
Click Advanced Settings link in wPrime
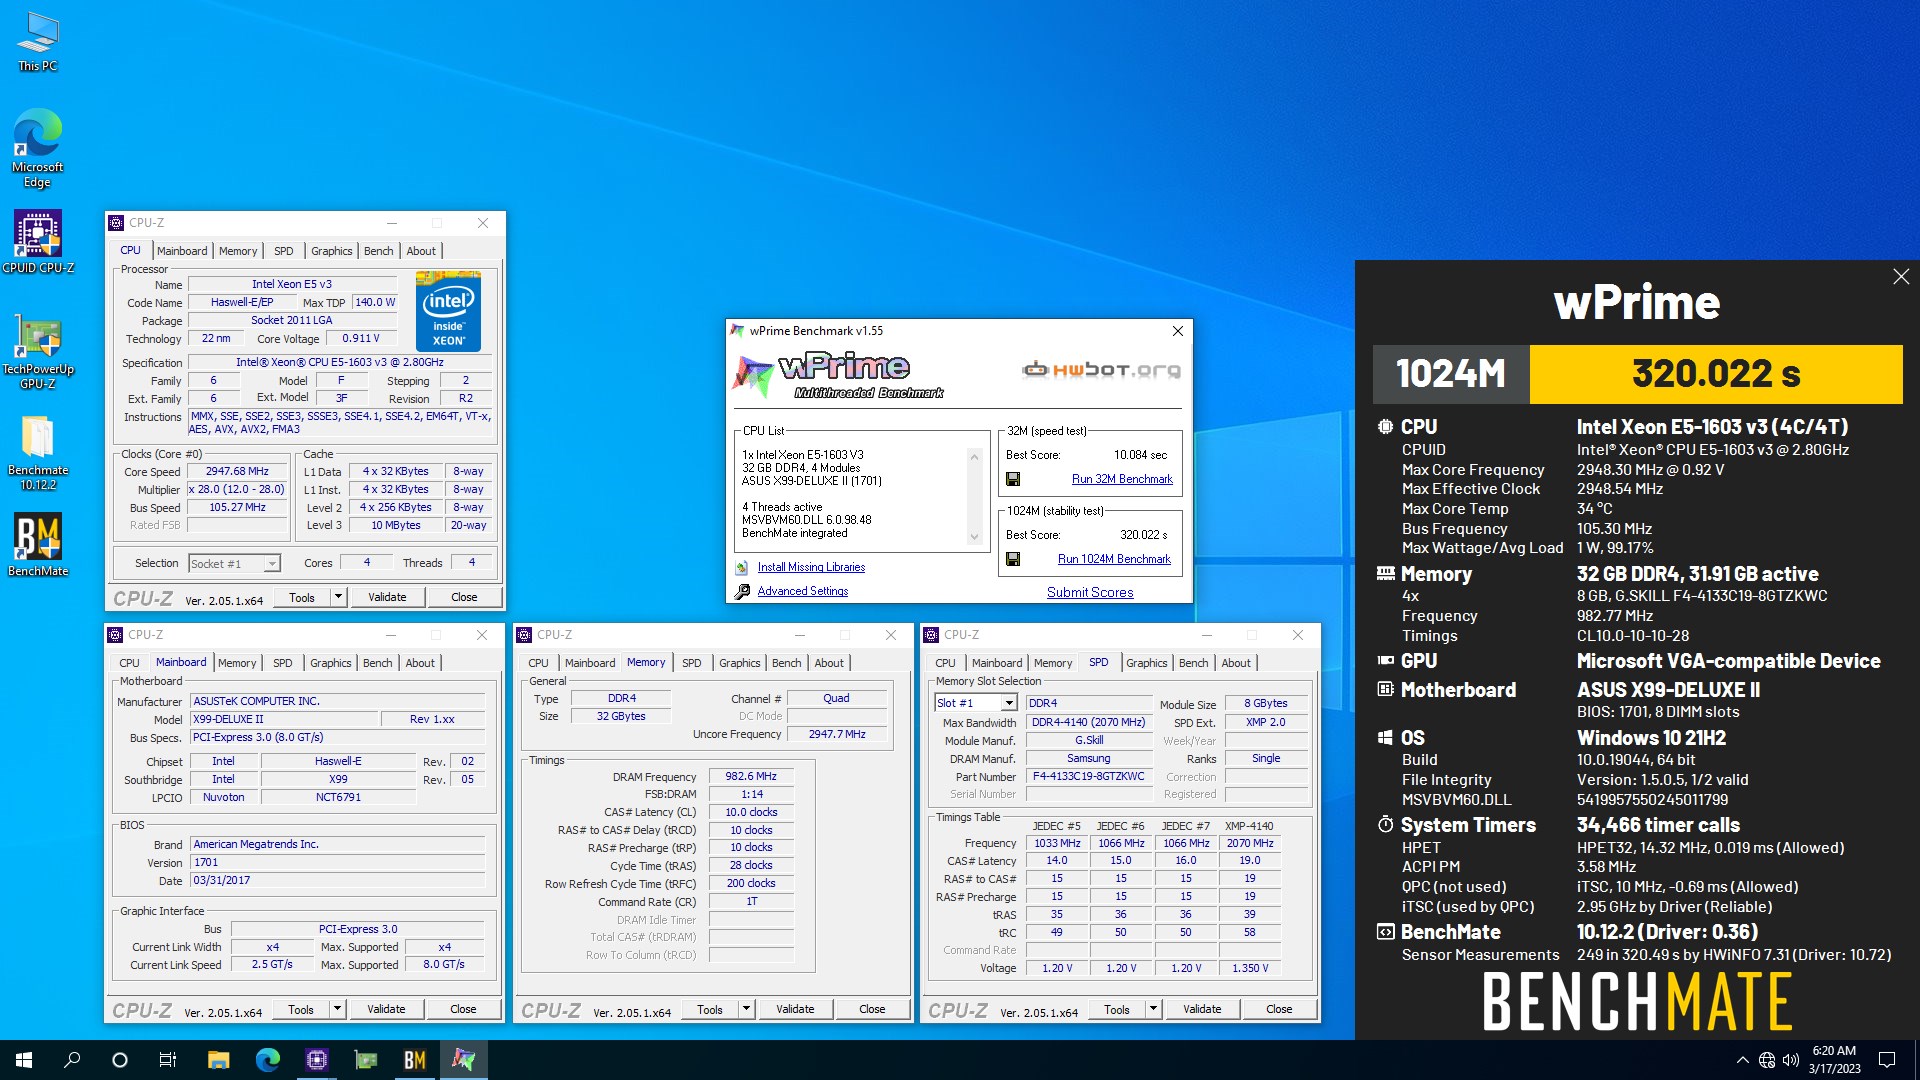coord(803,591)
